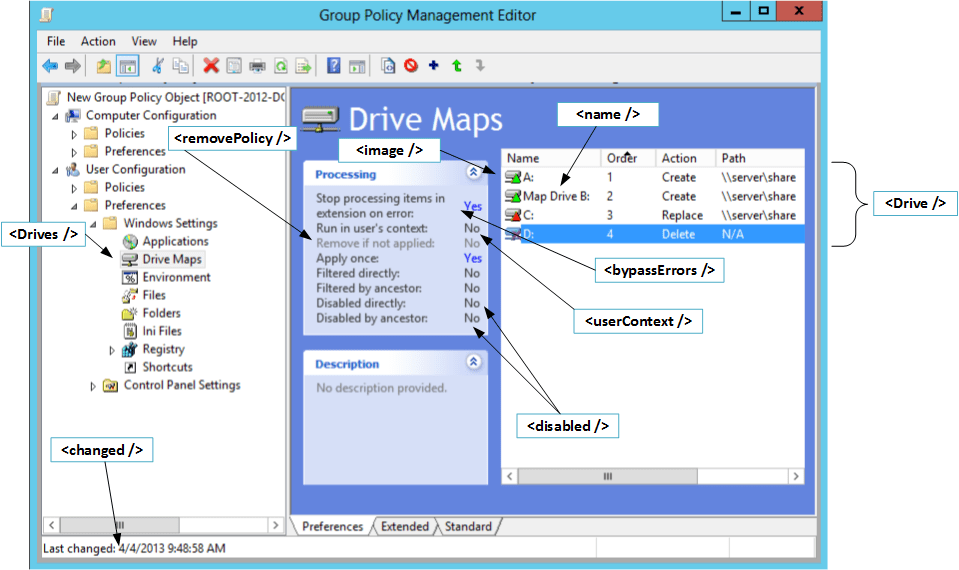This screenshot has width=959, height=570.
Task: Toggle the Show/Hide Action Pane icon
Action: click(x=357, y=66)
